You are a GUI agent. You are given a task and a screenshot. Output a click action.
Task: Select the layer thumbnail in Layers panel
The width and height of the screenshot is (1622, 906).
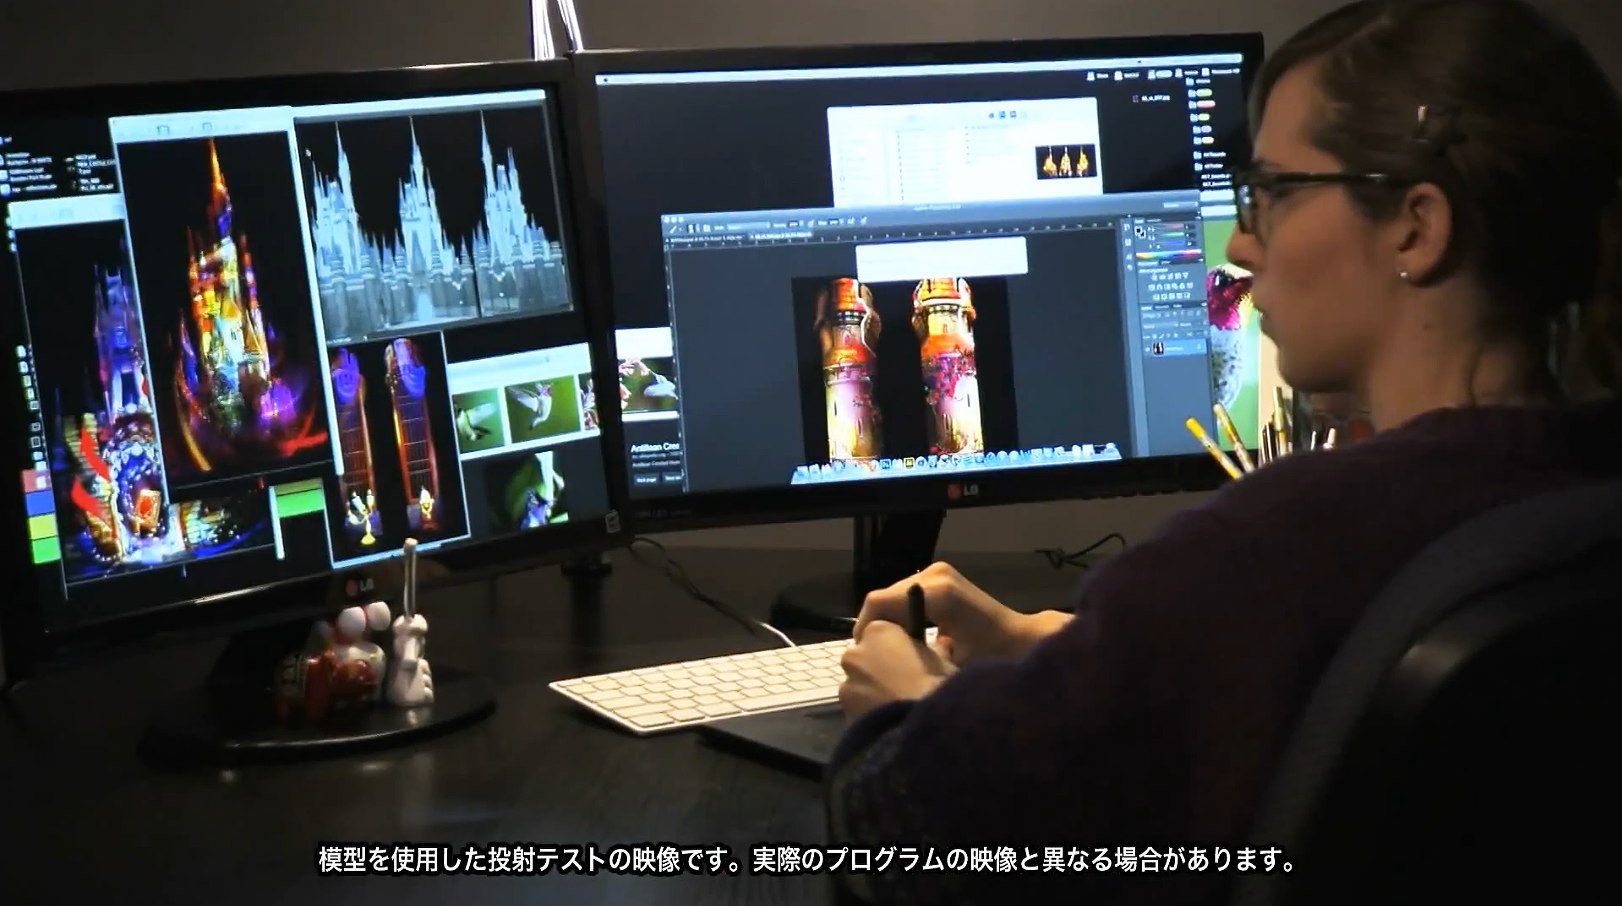(x=1160, y=347)
